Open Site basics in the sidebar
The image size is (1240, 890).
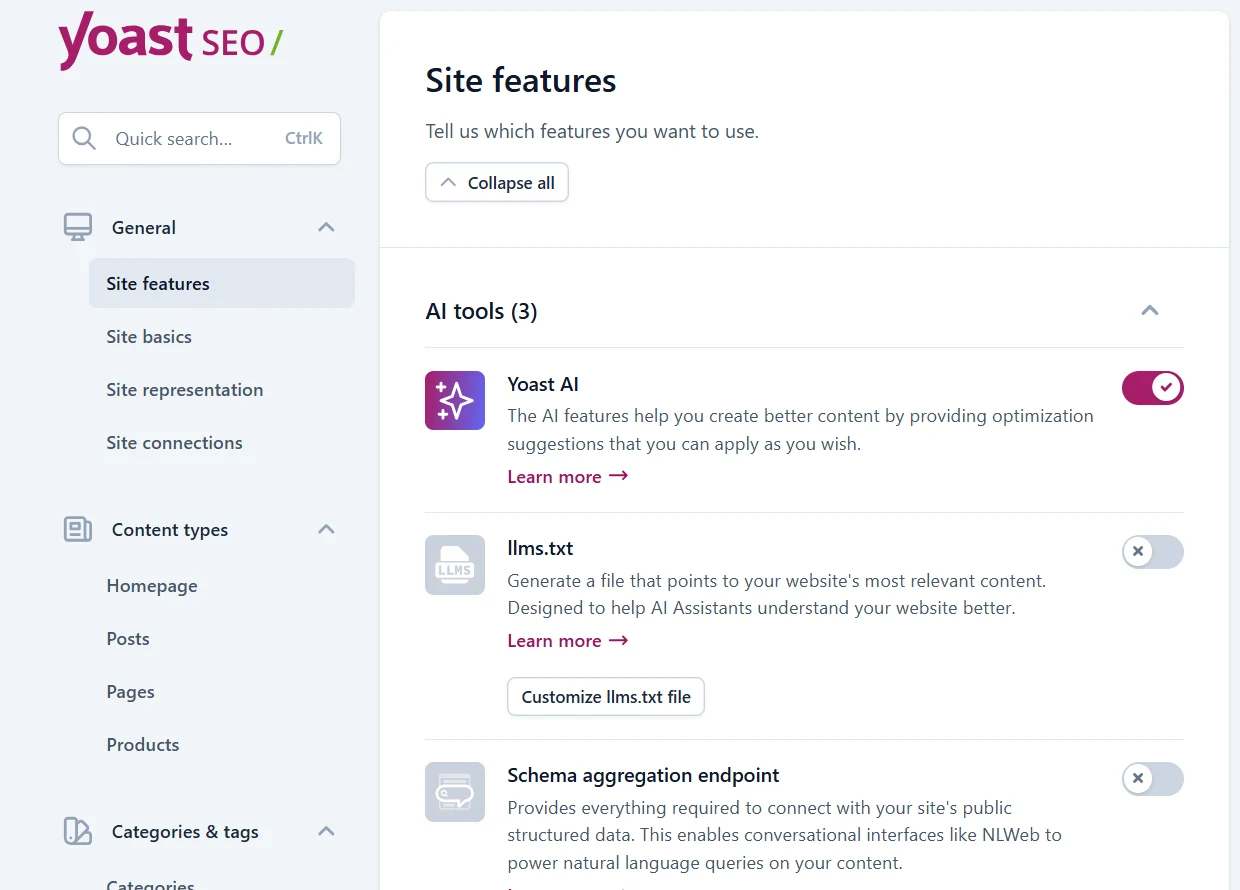click(149, 336)
